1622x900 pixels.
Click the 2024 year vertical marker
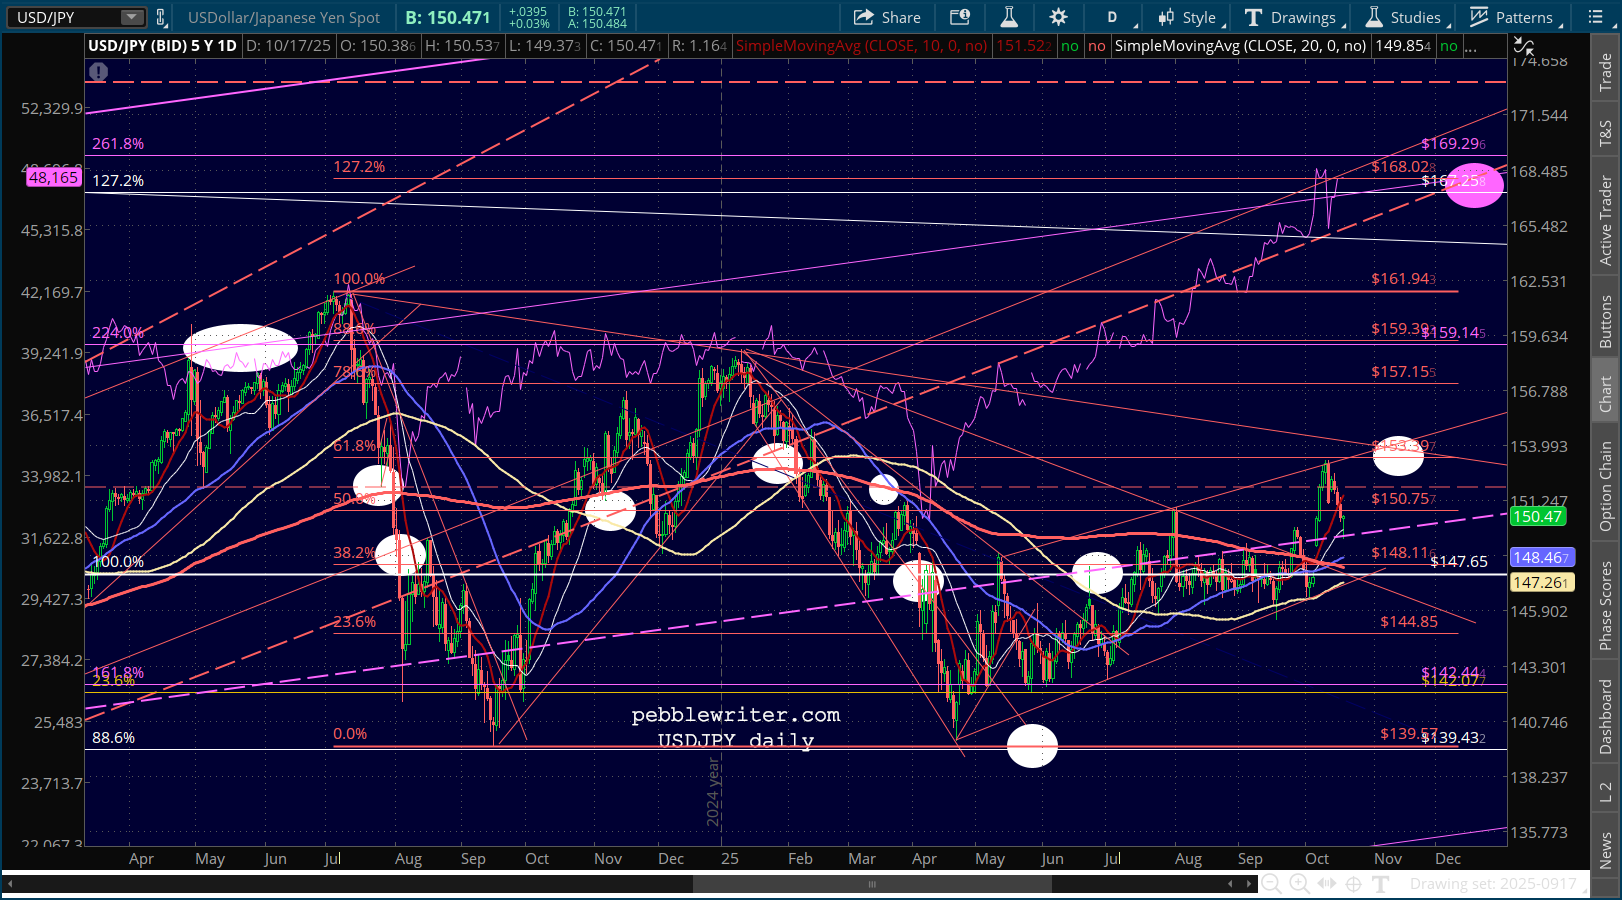coord(714,792)
